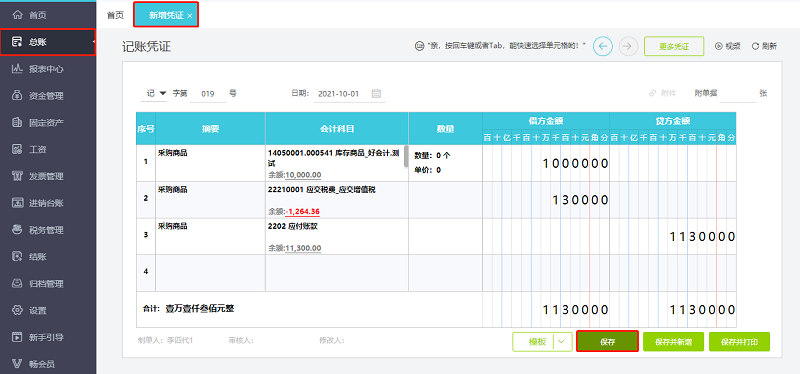Collapse the 总账 sidebar menu arrow

[x=93, y=42]
